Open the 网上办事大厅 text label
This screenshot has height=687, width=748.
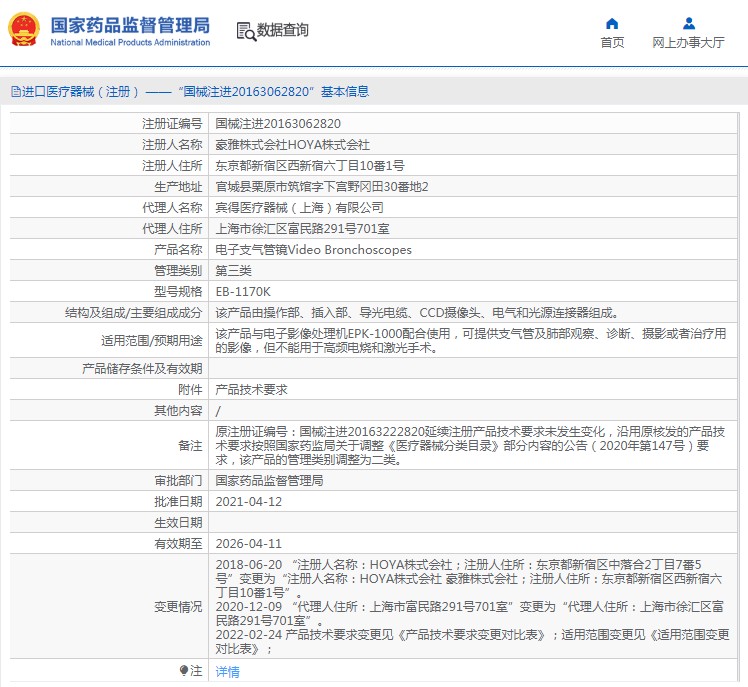(688, 42)
